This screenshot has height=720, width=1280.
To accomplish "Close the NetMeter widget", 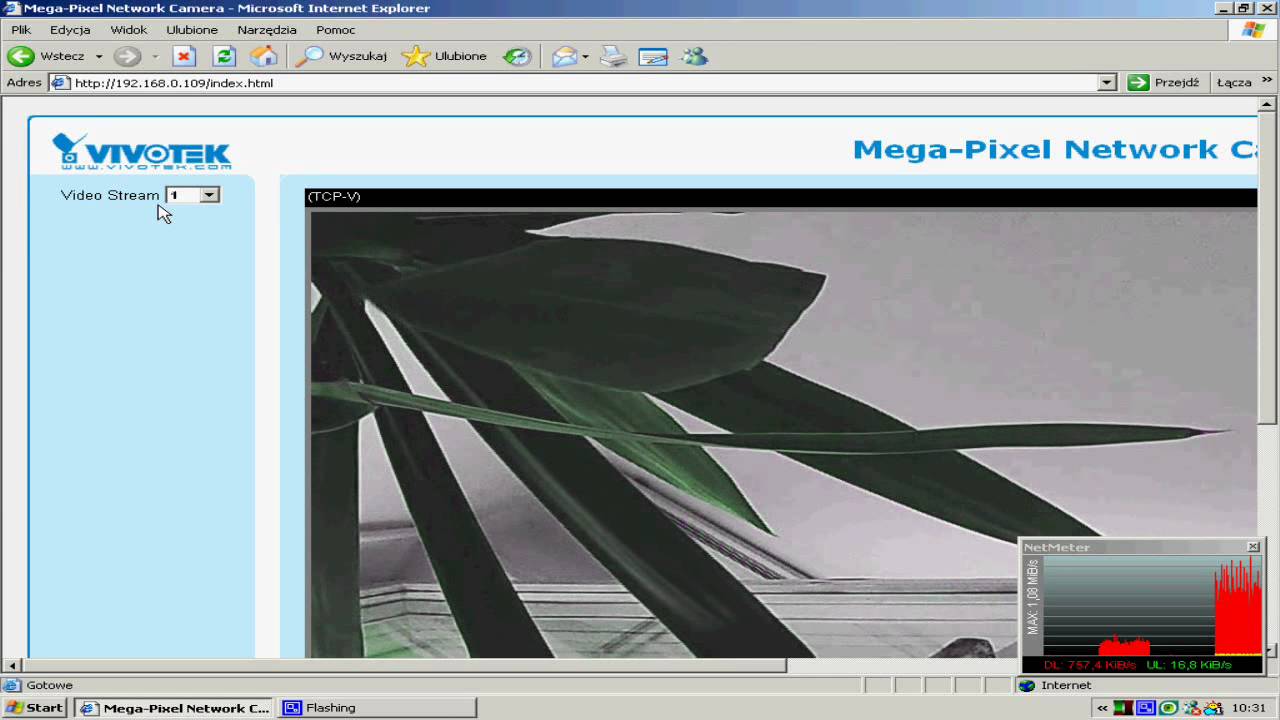I will (x=1253, y=547).
